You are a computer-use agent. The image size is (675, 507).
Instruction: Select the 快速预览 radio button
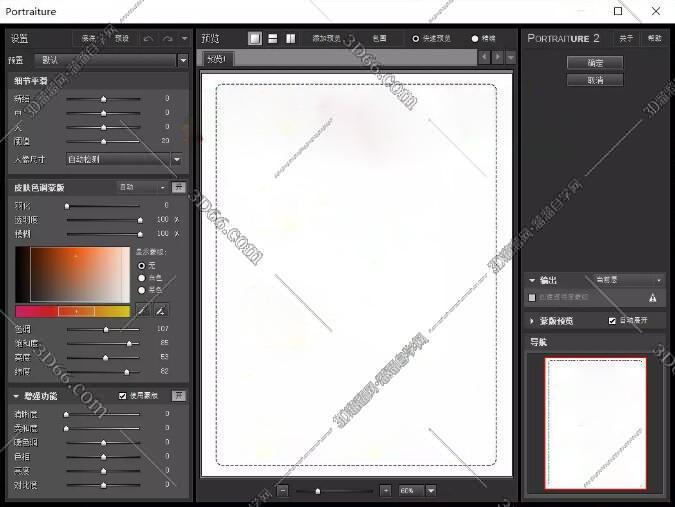coord(416,38)
